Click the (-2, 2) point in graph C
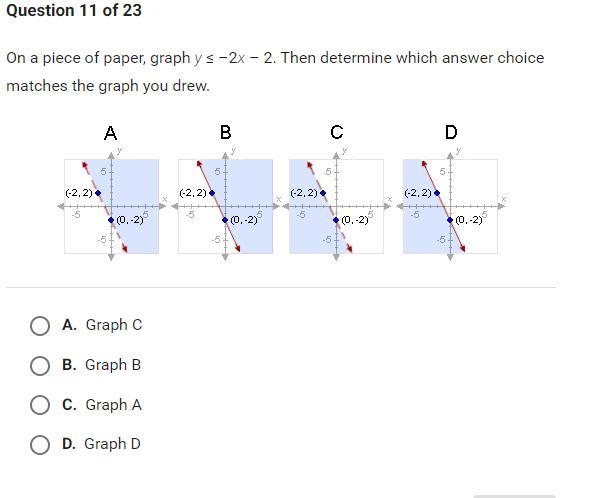Image resolution: width=598 pixels, height=498 pixels. (323, 193)
